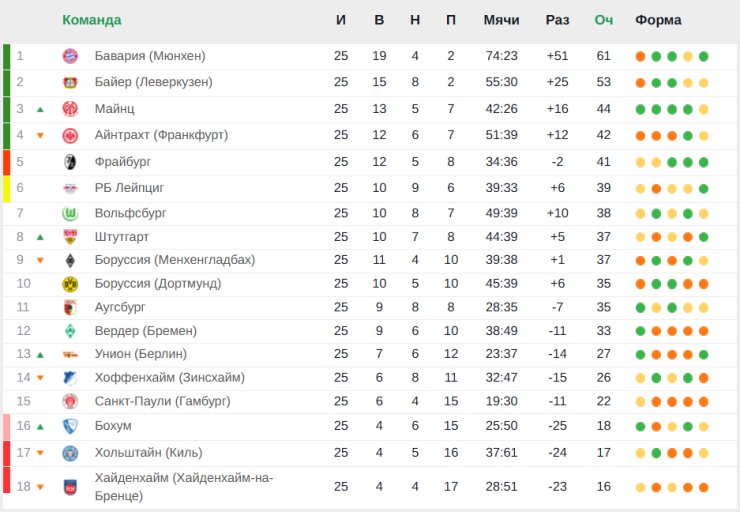Click the Wolfsburg green logo icon

point(70,213)
